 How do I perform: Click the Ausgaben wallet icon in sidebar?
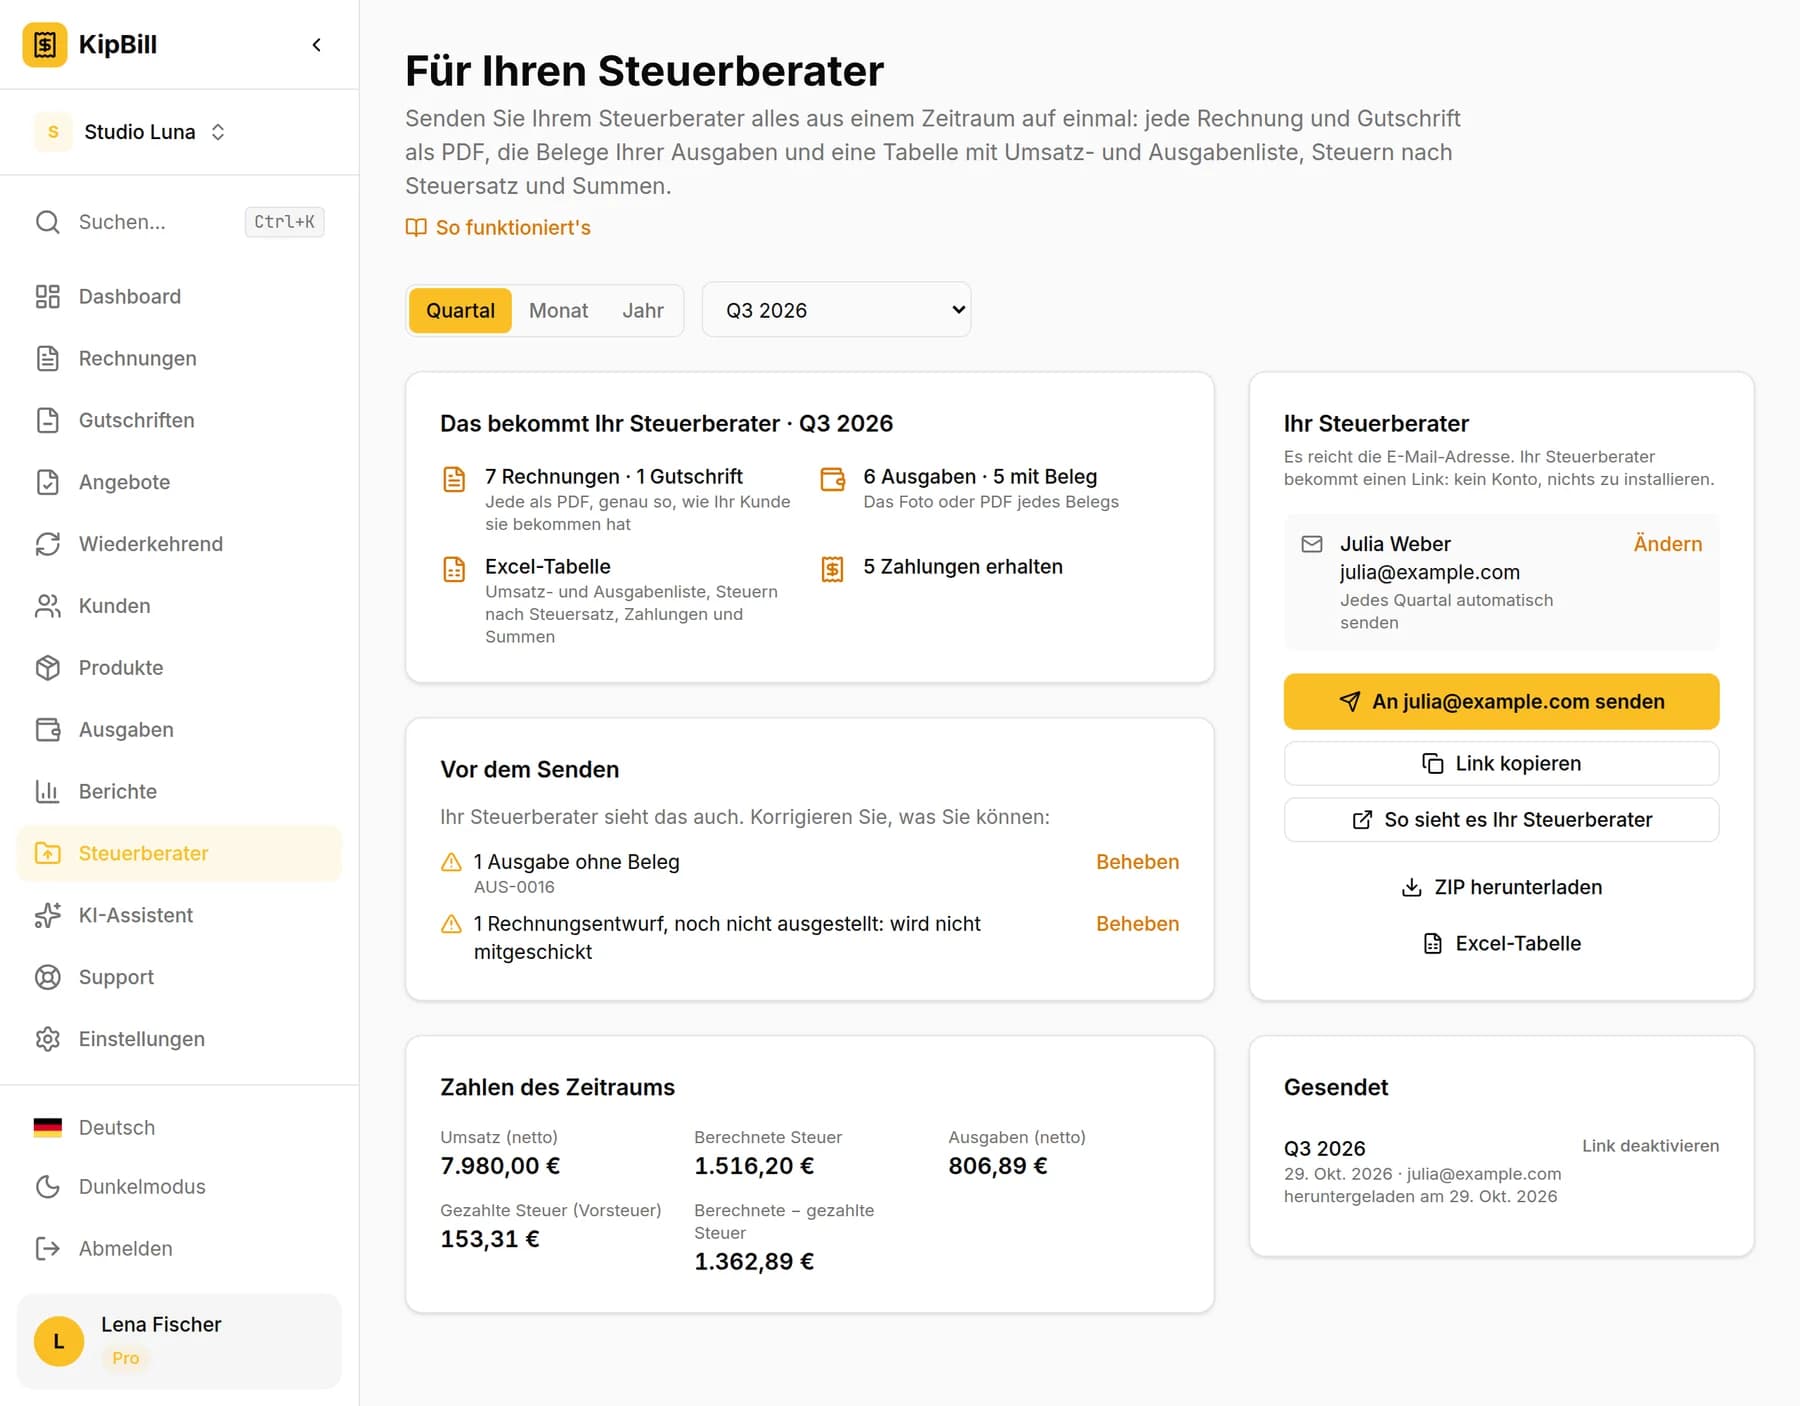click(x=48, y=730)
